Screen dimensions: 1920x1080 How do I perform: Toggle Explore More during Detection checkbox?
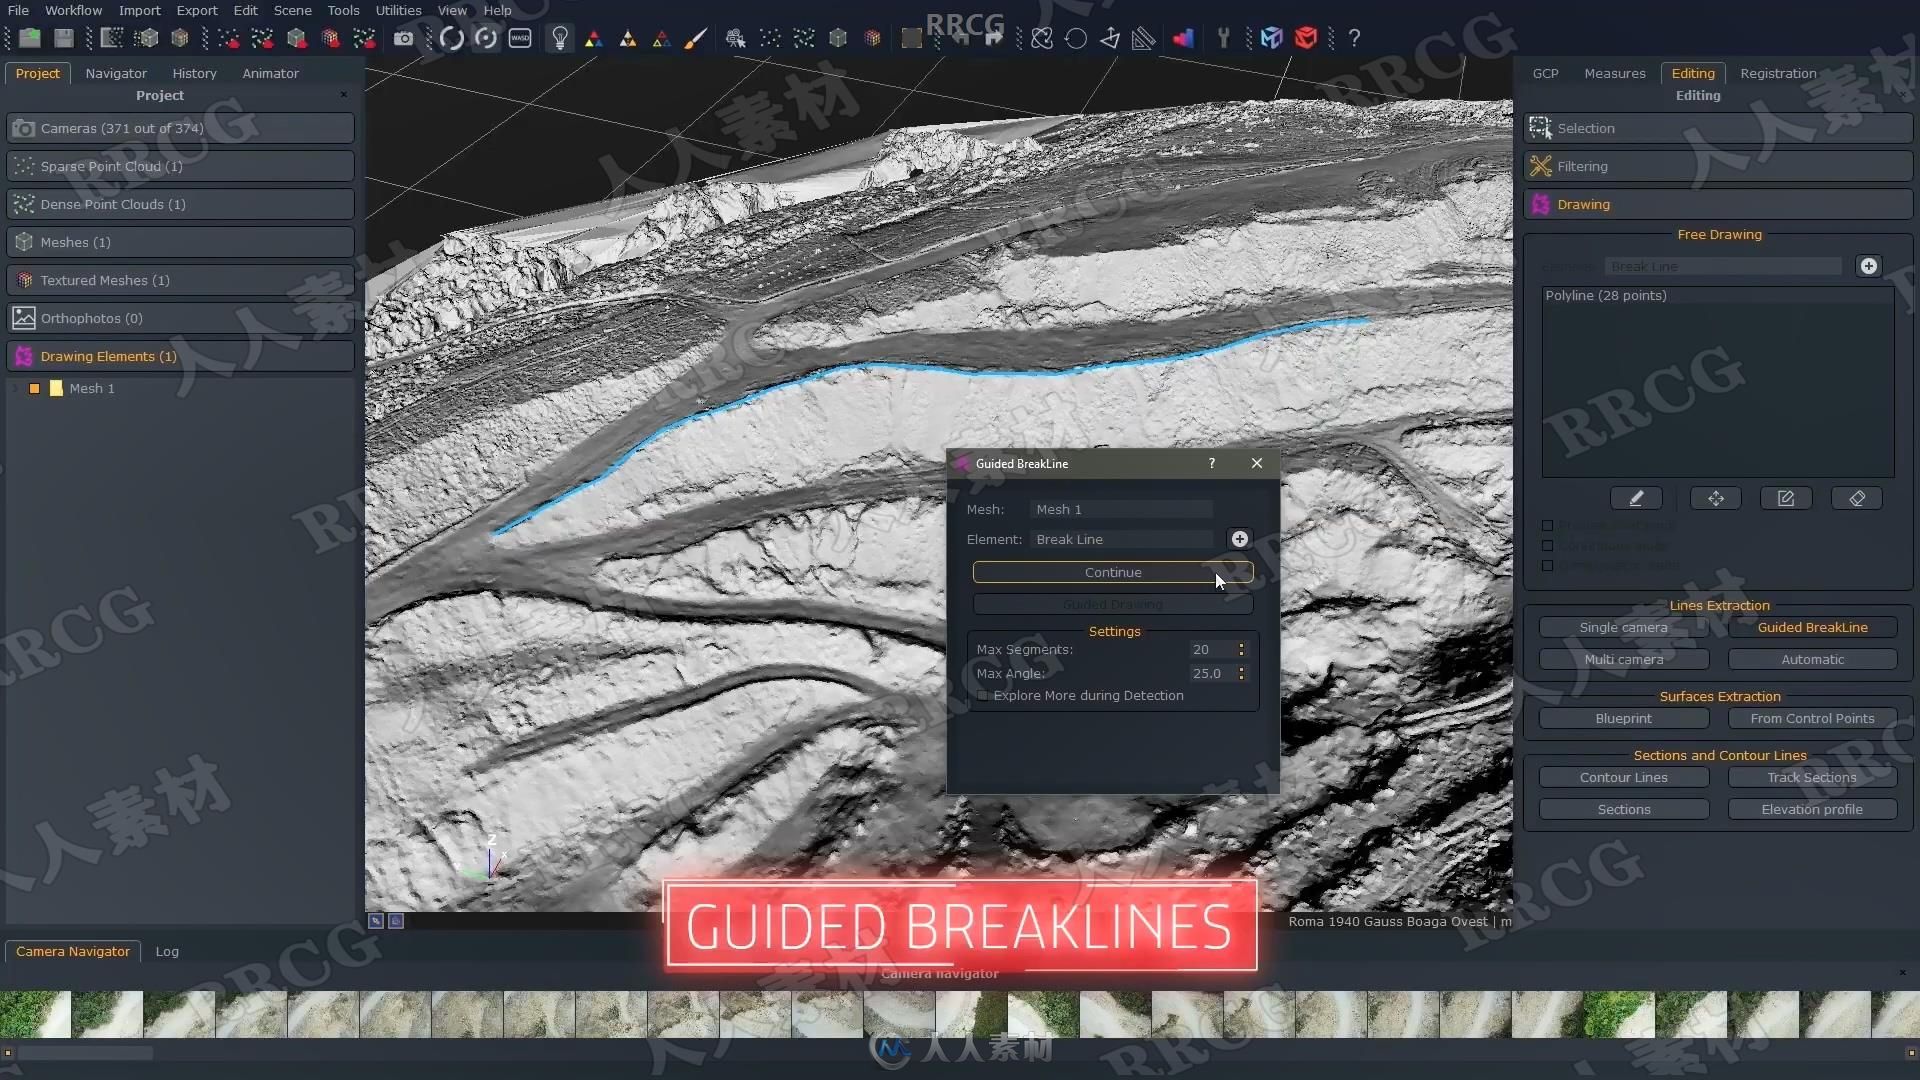[x=981, y=695]
